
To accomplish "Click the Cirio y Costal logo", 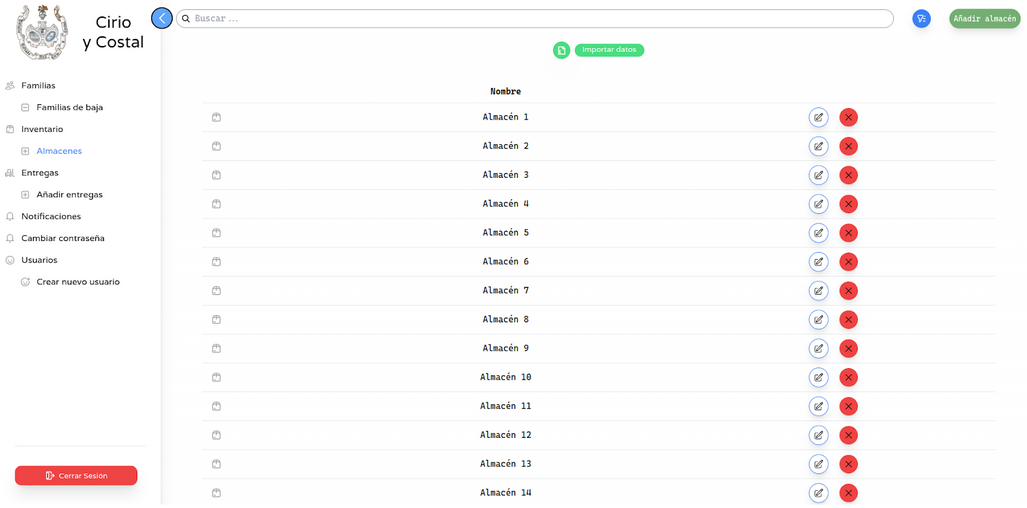I will point(42,32).
